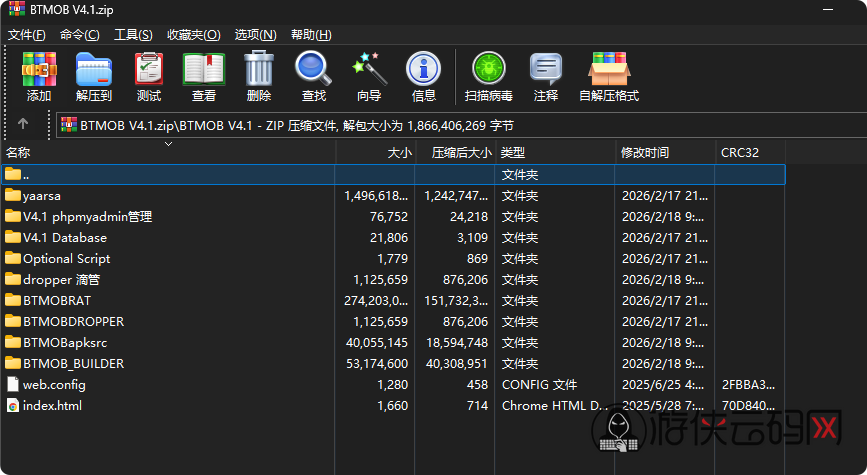The height and width of the screenshot is (475, 867).
Task: Open the 查看 (View) book icon
Action: 204,76
